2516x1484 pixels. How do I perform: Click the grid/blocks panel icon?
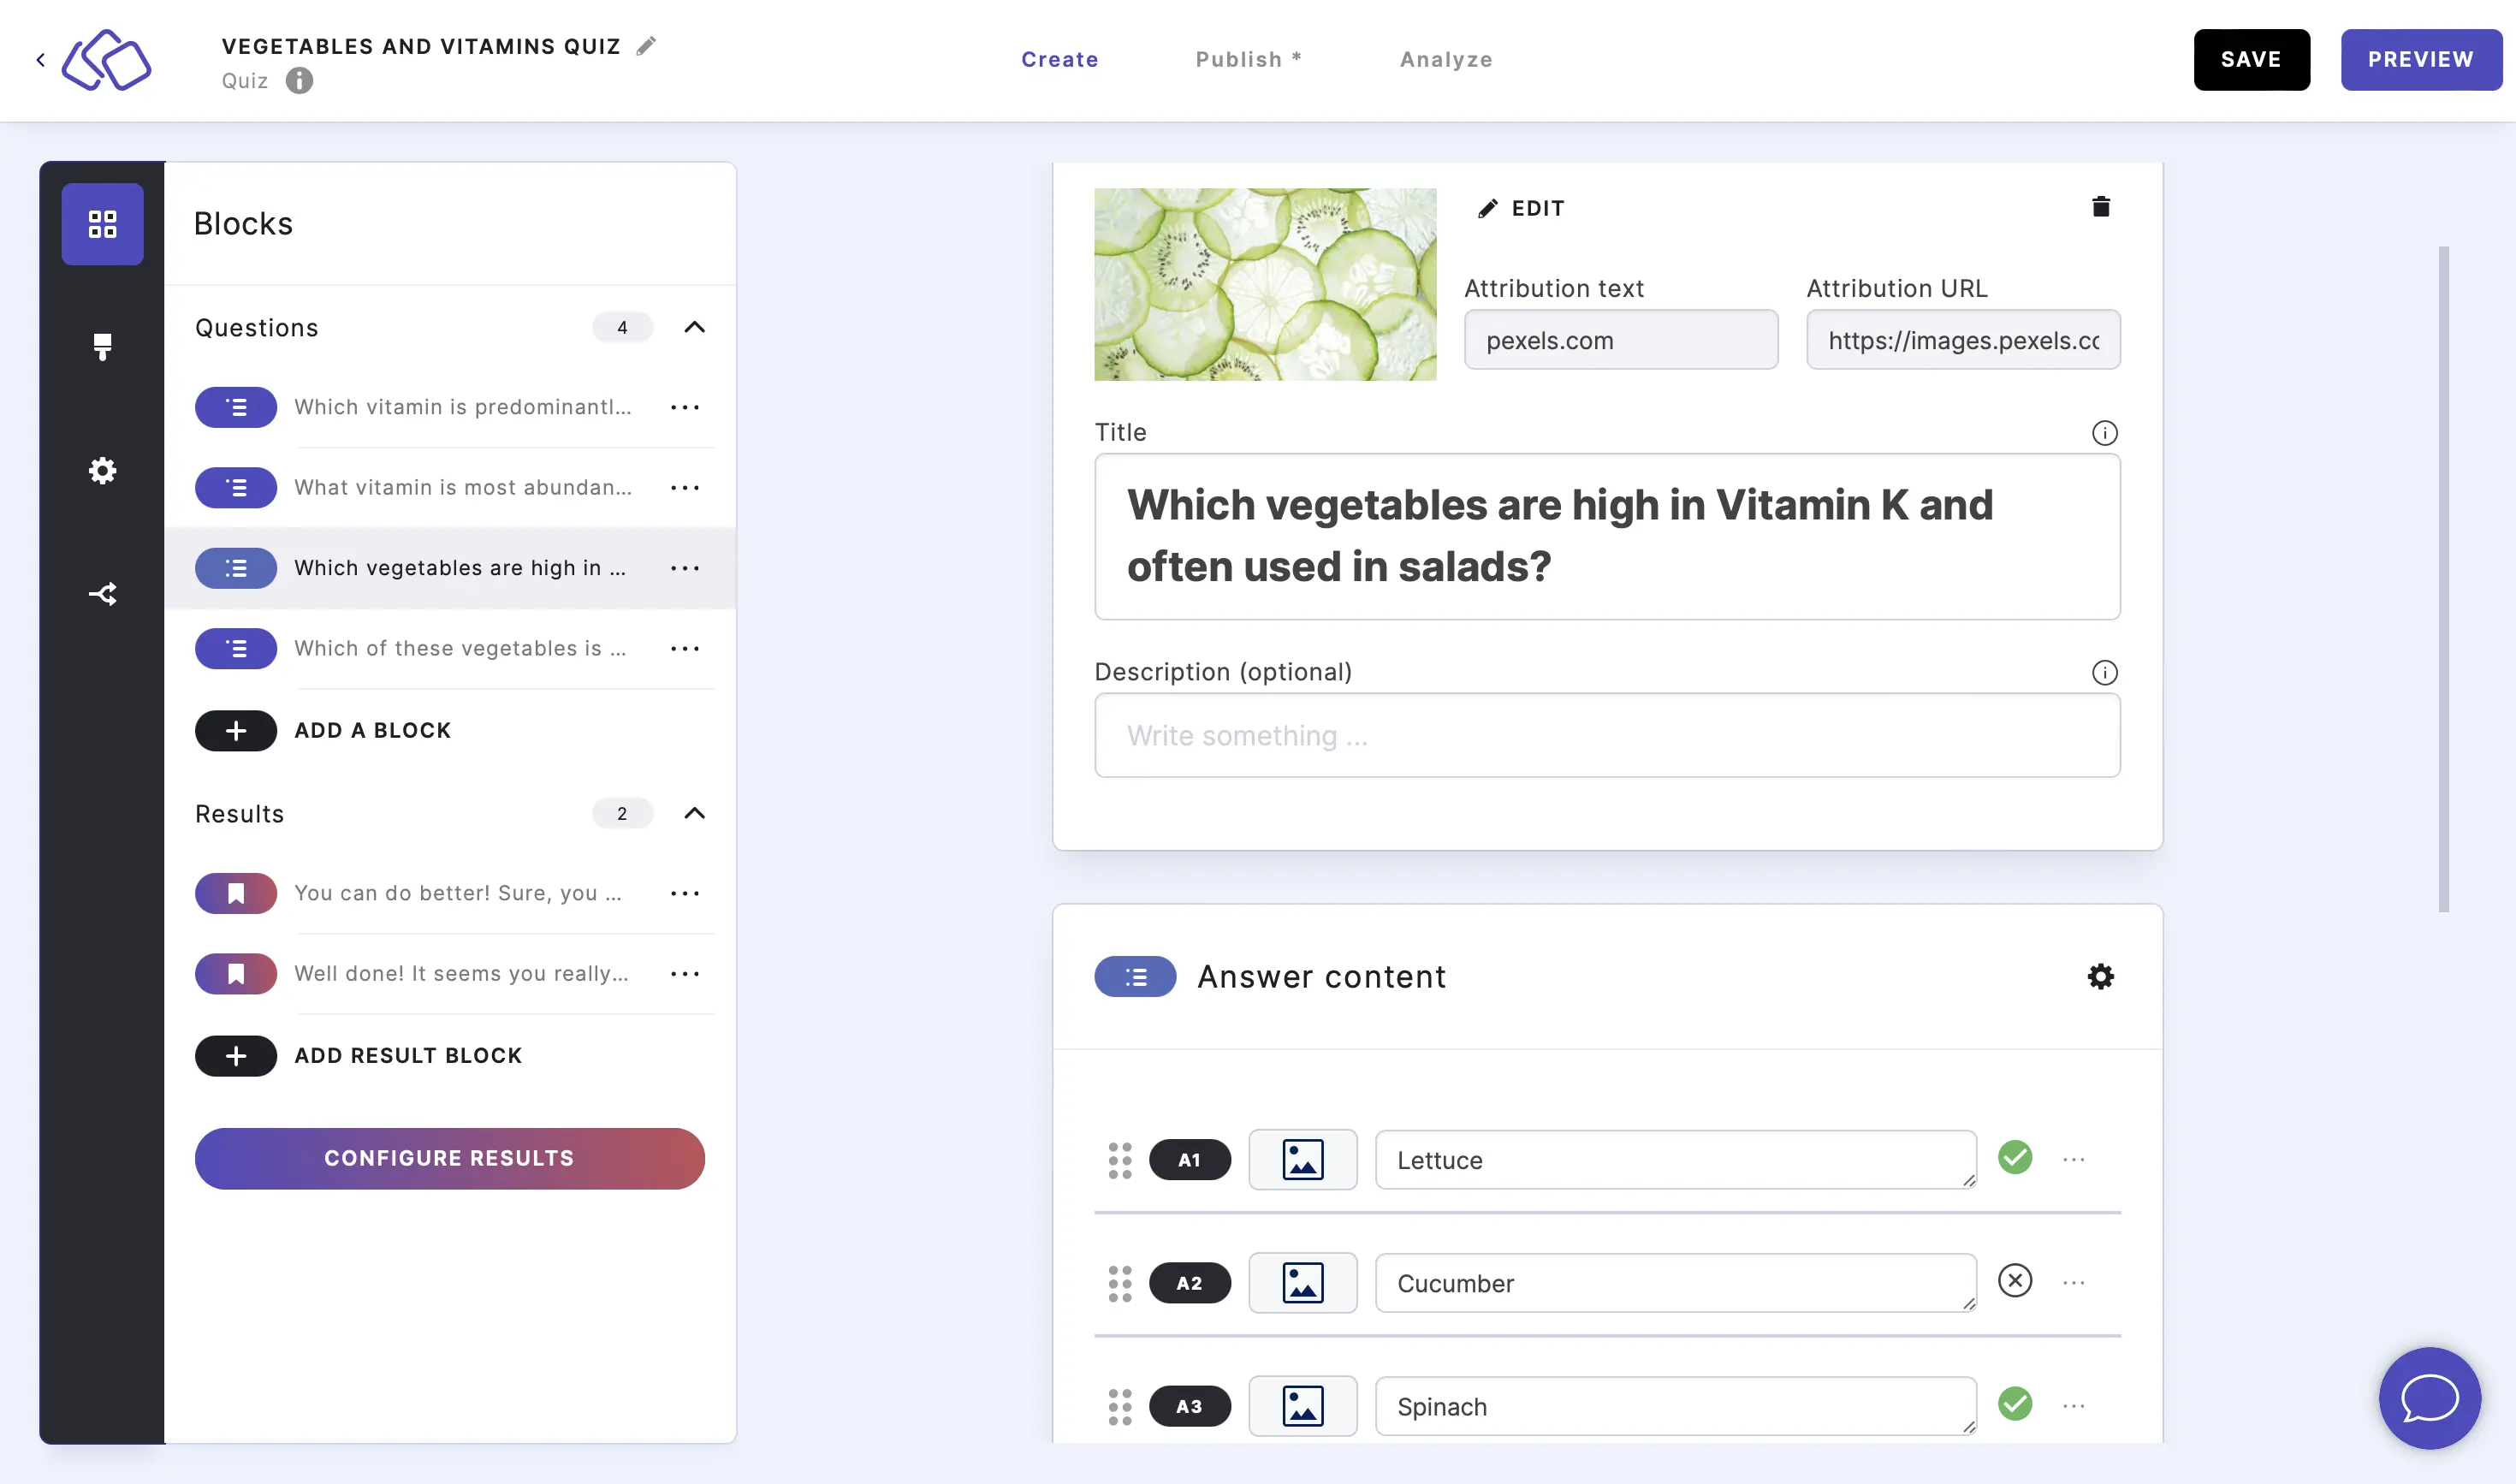(x=101, y=223)
